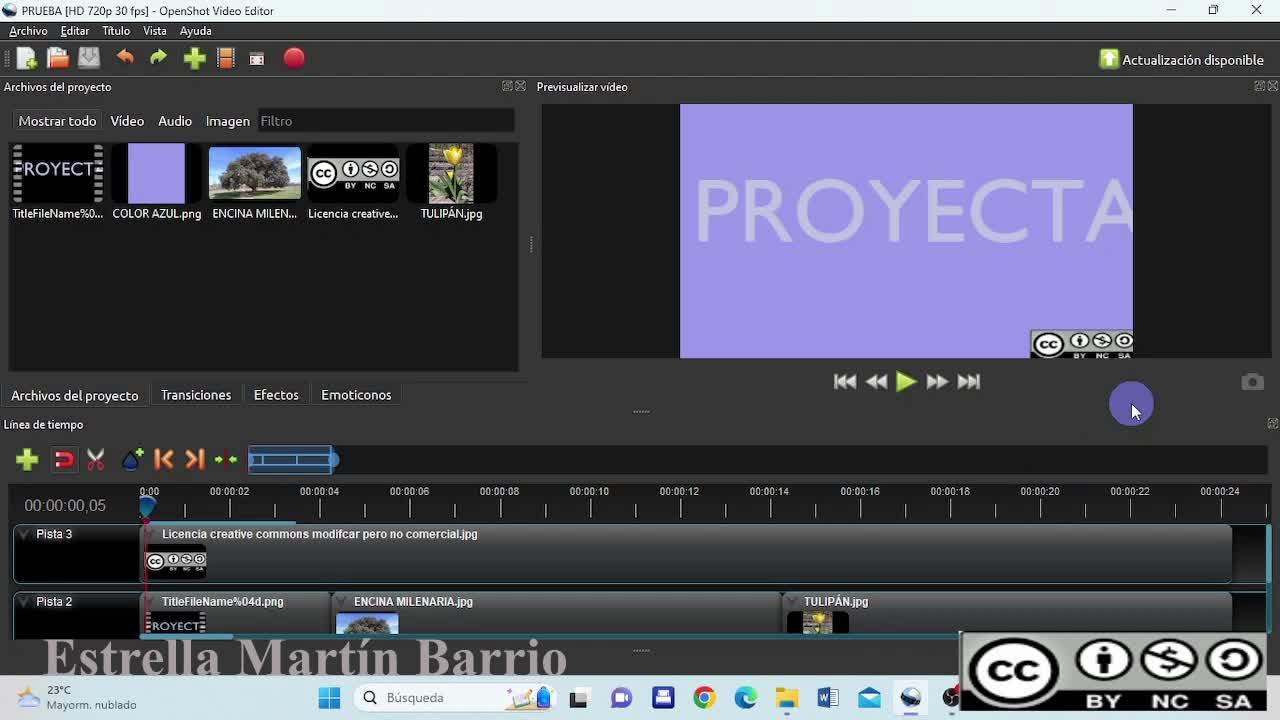Close the Archivos del proyecto panel
The image size is (1280, 720).
click(520, 87)
